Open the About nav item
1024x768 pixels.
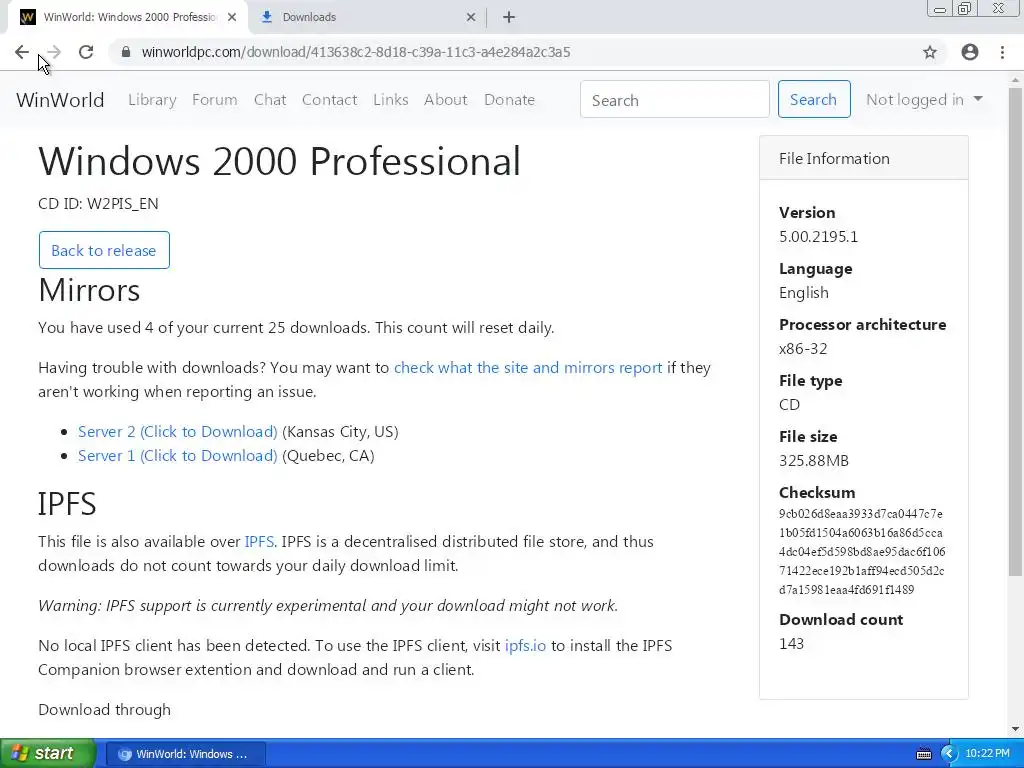445,100
